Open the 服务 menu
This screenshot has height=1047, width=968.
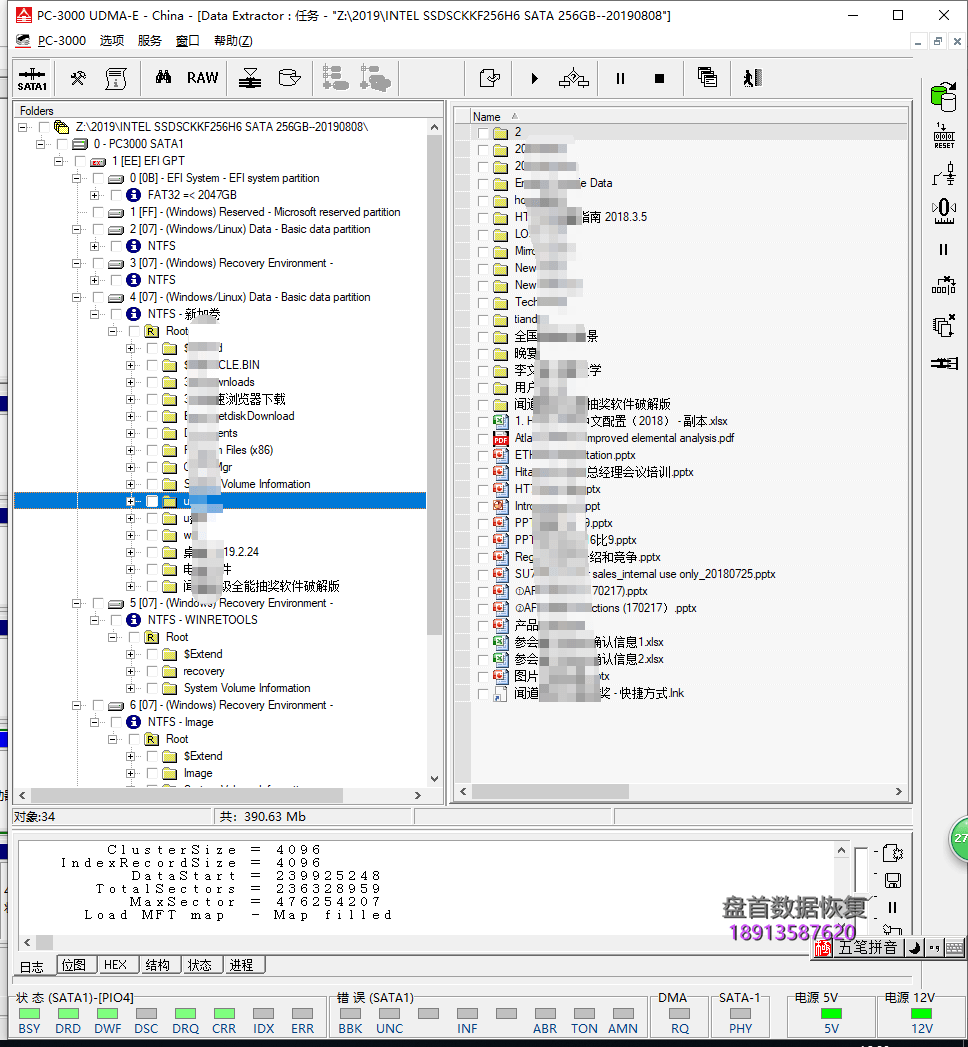pos(150,41)
